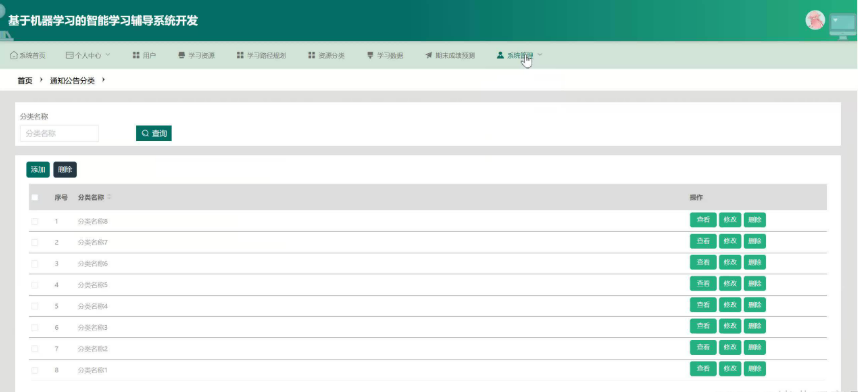Tick the checkbox for row 分类名称5
Viewport: 858px width, 392px height.
(35, 285)
